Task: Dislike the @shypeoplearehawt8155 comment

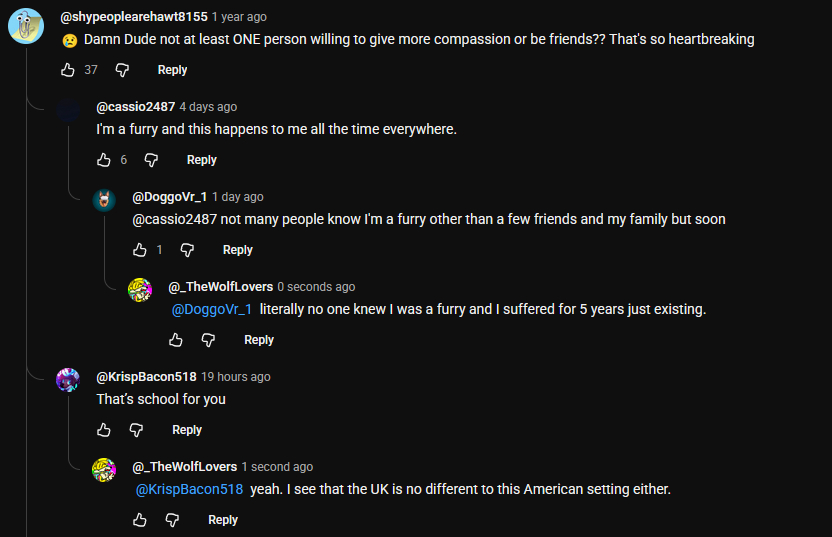Action: click(122, 70)
